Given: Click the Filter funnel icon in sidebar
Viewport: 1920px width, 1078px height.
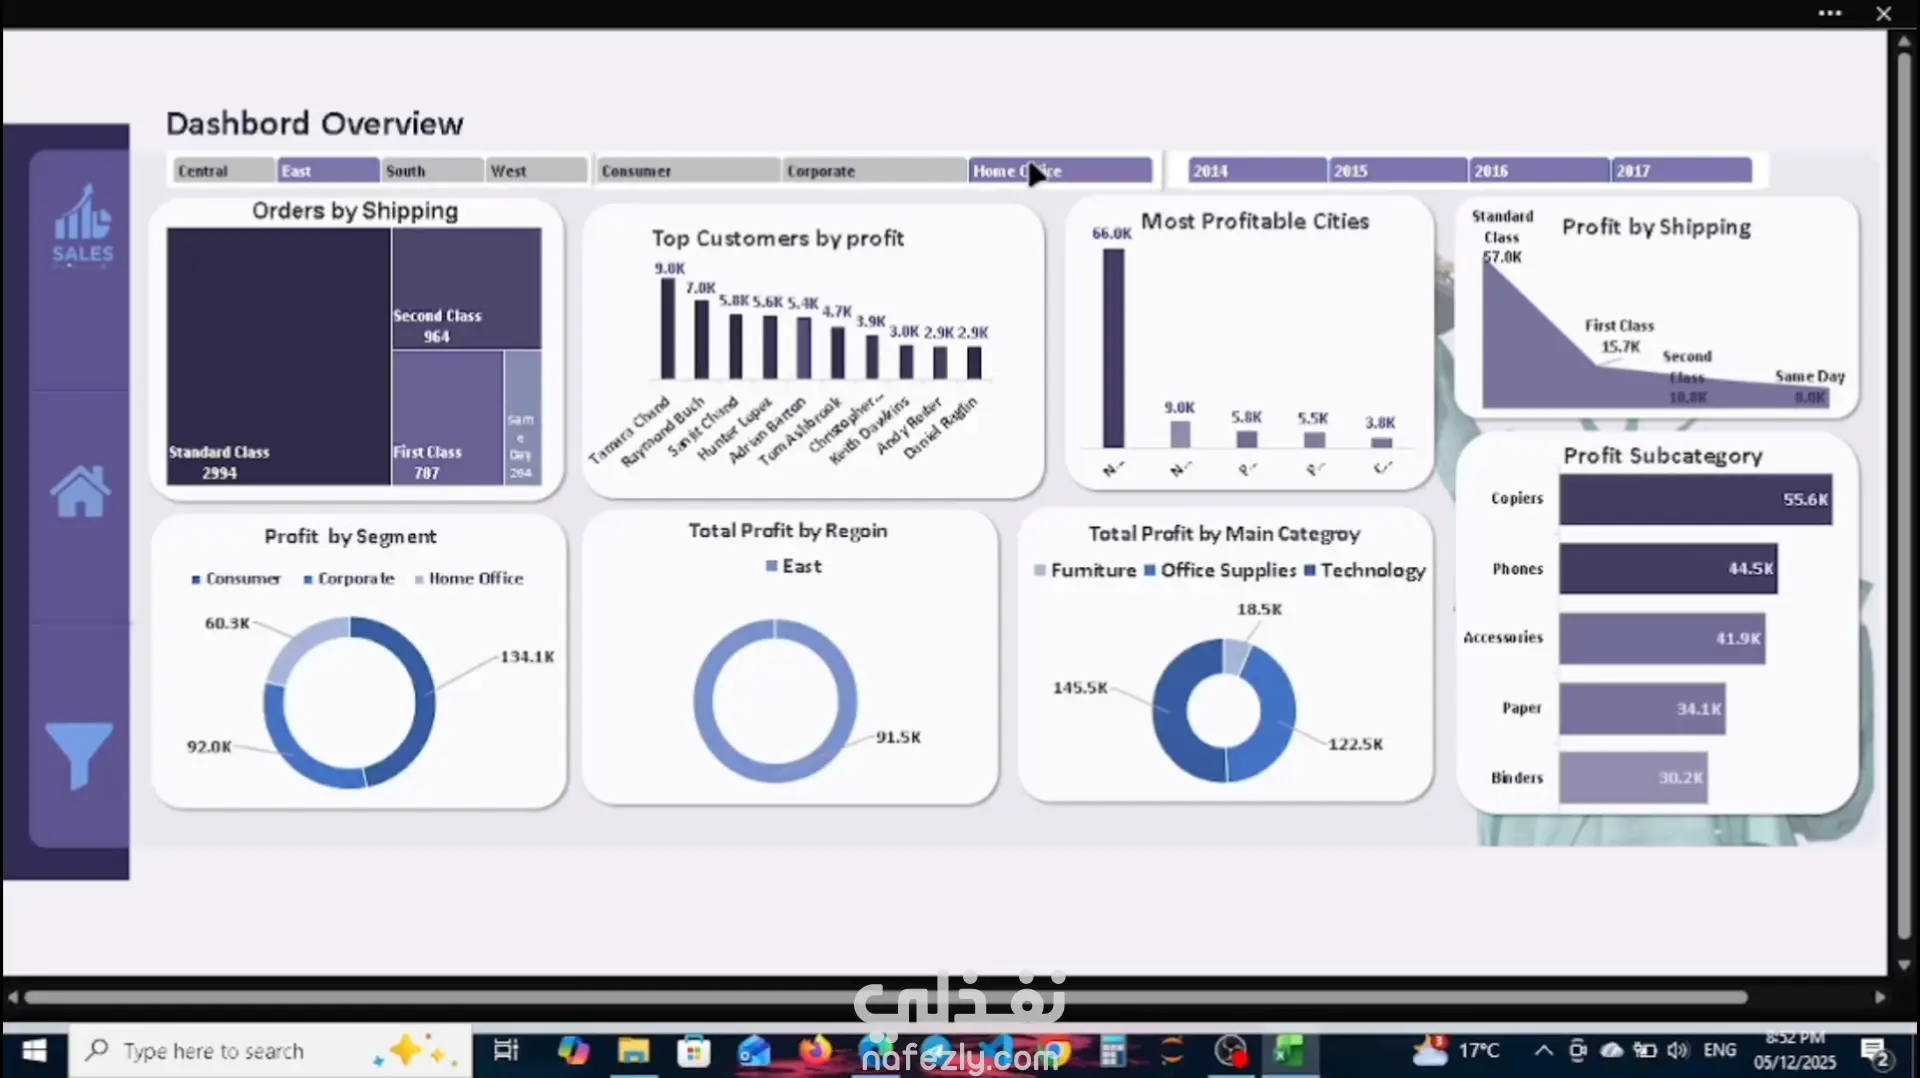Looking at the screenshot, I should click(79, 756).
